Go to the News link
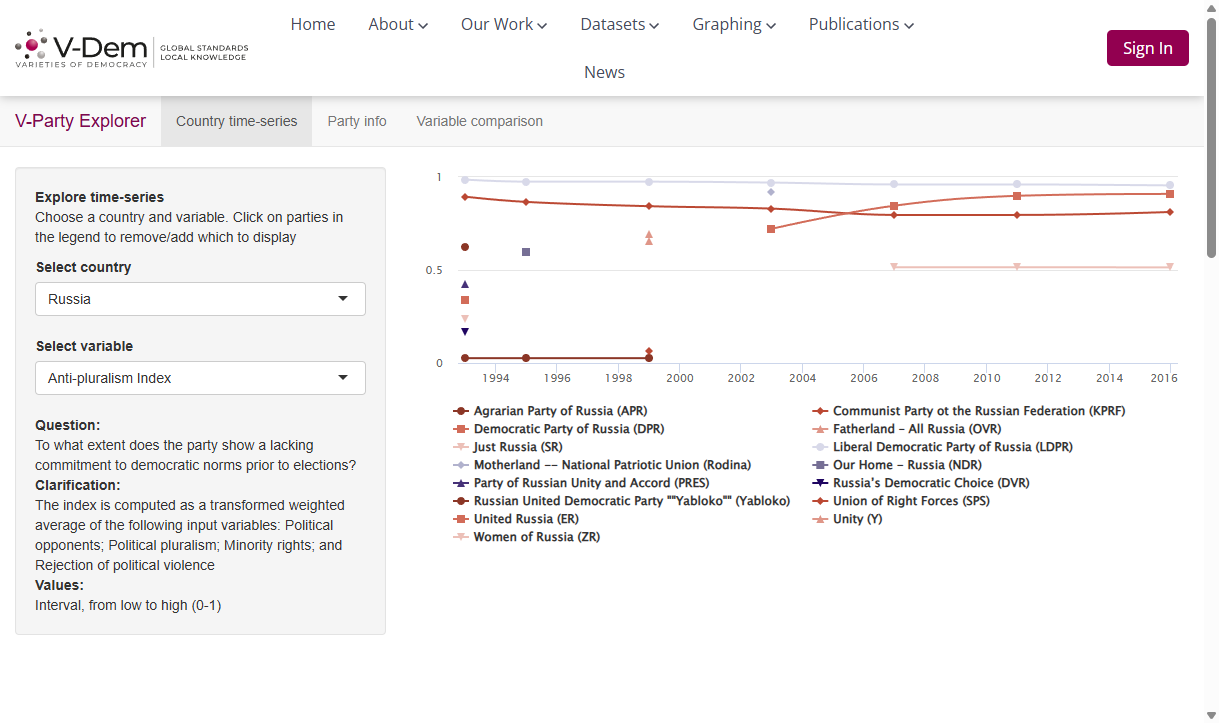Screen dimensions: 1219x723 605,72
